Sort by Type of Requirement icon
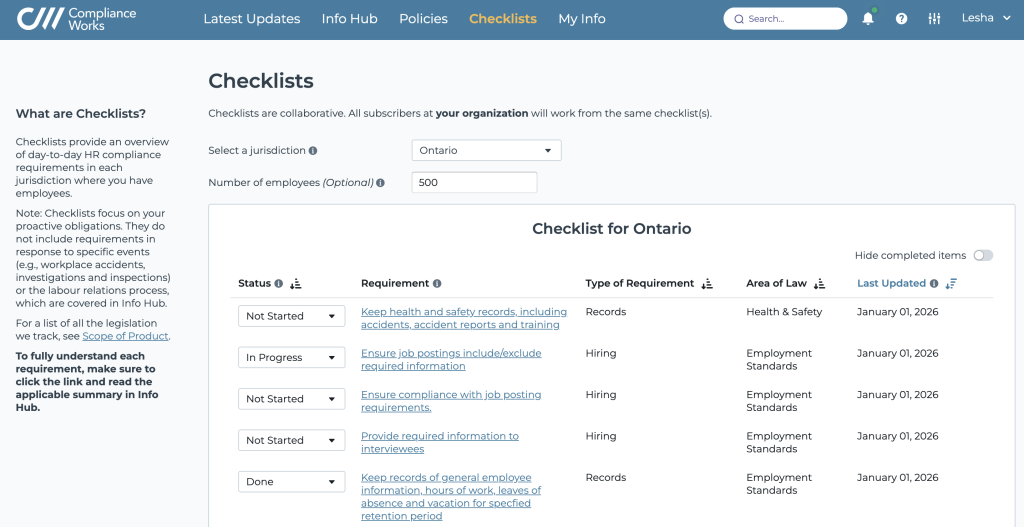The width and height of the screenshot is (1024, 527). 707,284
